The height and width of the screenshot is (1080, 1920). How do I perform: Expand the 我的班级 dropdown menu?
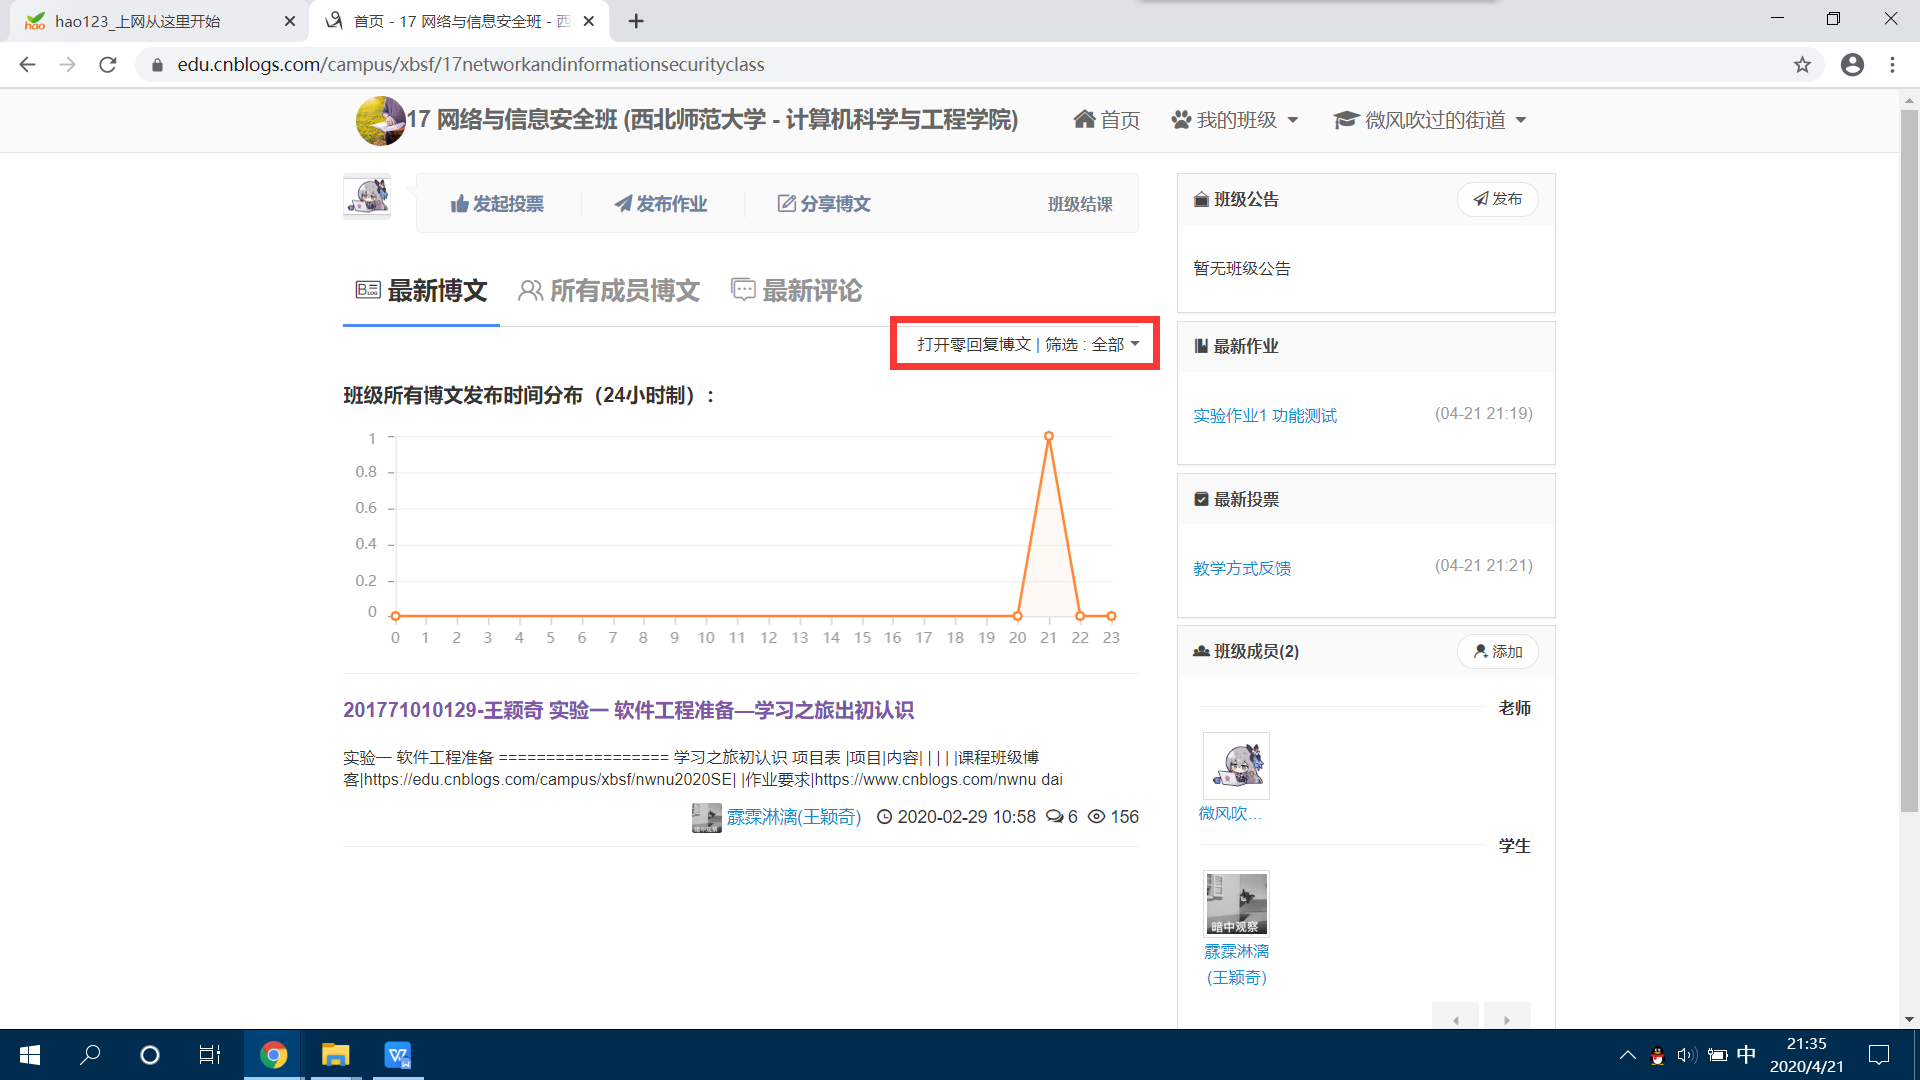coord(1235,120)
